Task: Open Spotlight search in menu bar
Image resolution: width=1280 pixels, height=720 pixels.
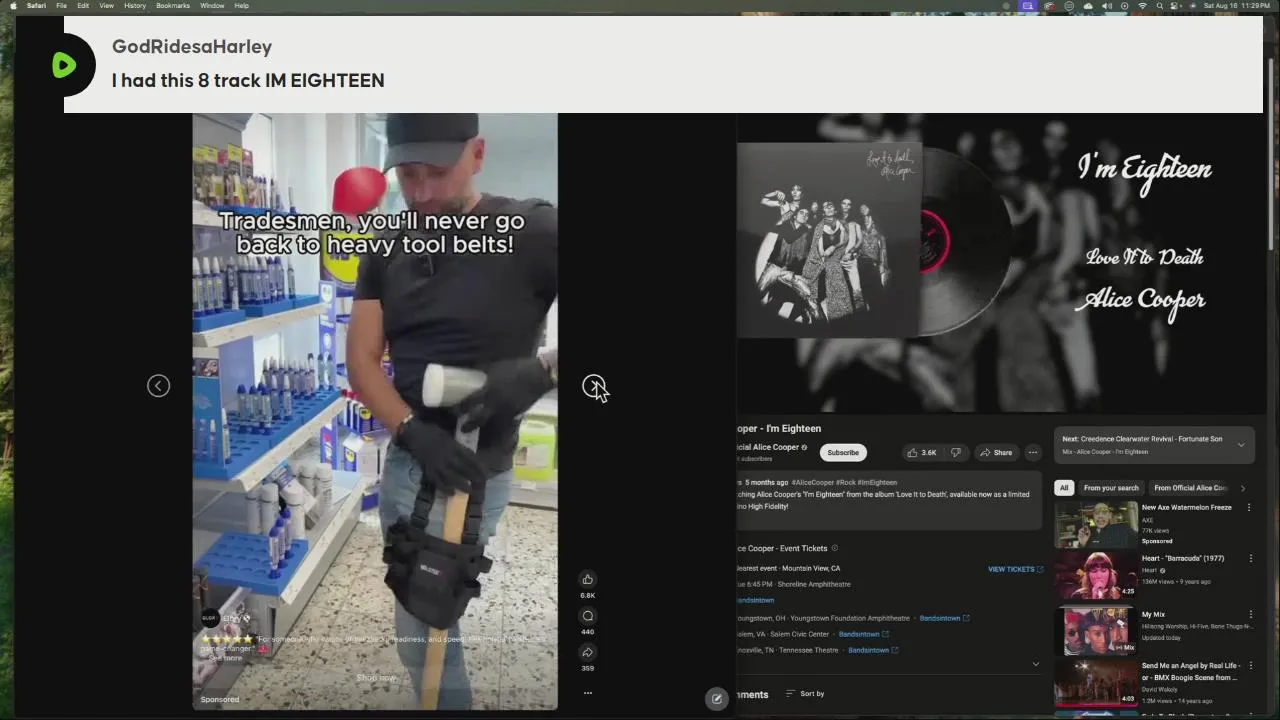Action: 1160,6
